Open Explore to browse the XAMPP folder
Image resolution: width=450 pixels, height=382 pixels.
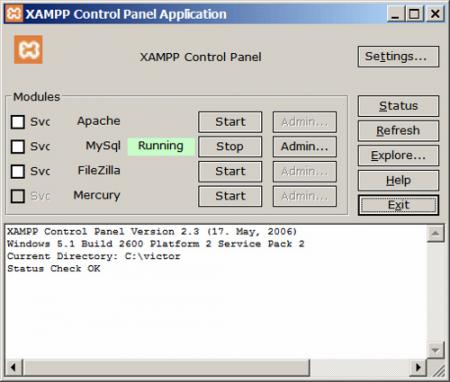(398, 155)
